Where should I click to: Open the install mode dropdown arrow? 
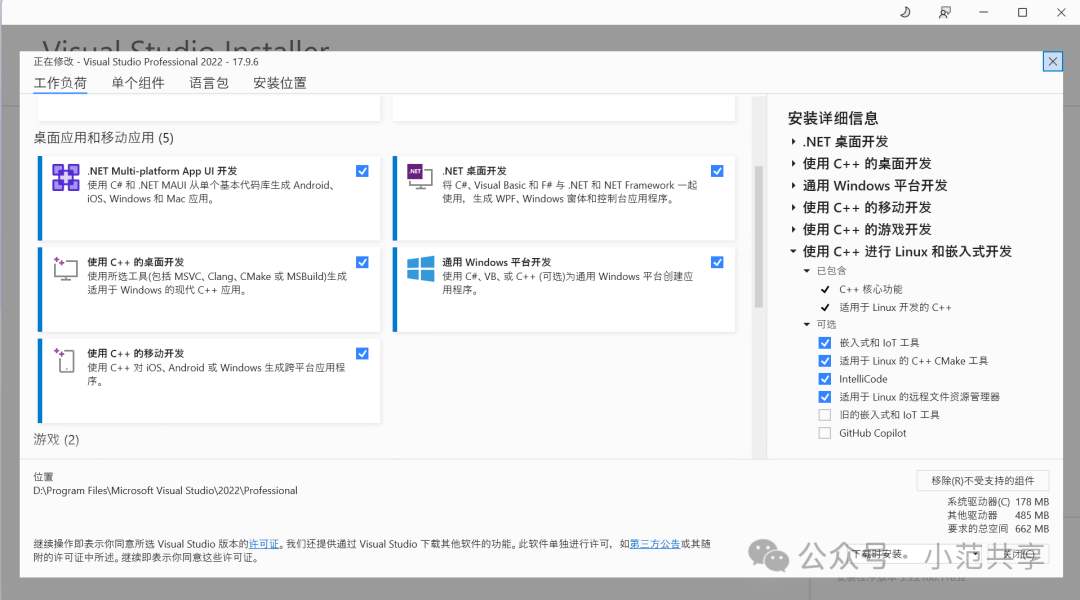[x=976, y=554]
